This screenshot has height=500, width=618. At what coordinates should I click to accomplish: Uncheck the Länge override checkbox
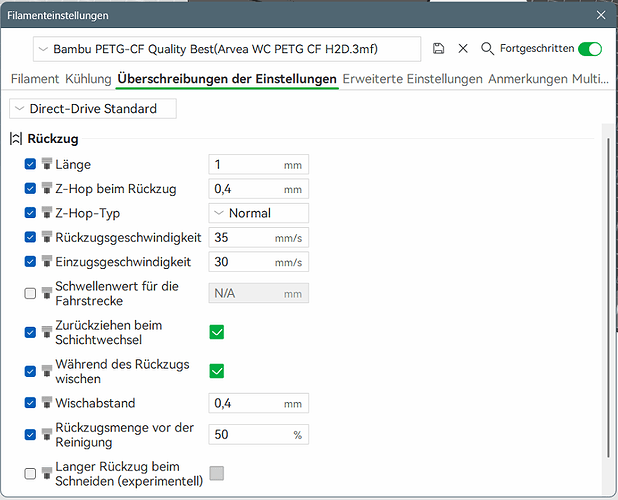(x=30, y=164)
